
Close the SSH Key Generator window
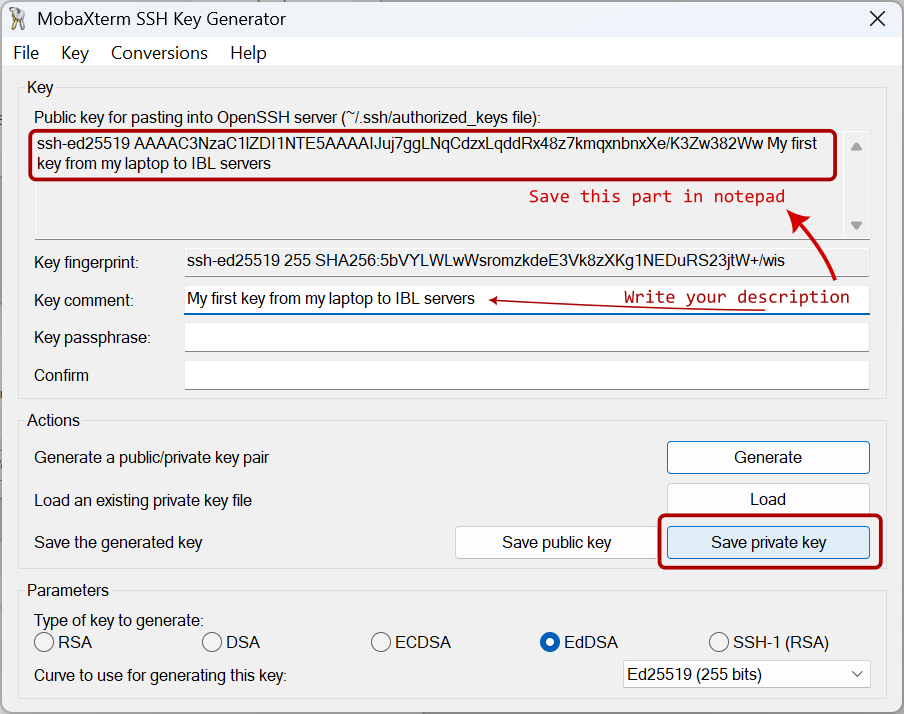877,19
